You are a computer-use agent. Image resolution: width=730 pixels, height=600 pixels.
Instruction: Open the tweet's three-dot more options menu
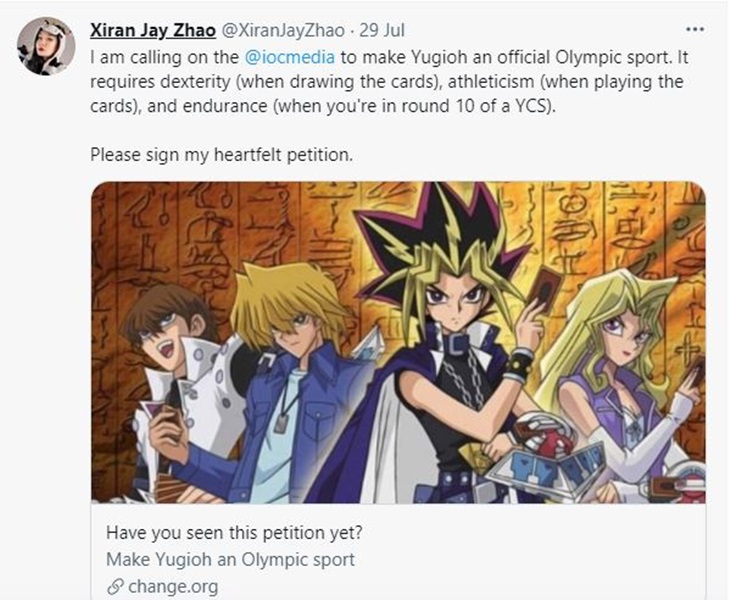[x=695, y=29]
